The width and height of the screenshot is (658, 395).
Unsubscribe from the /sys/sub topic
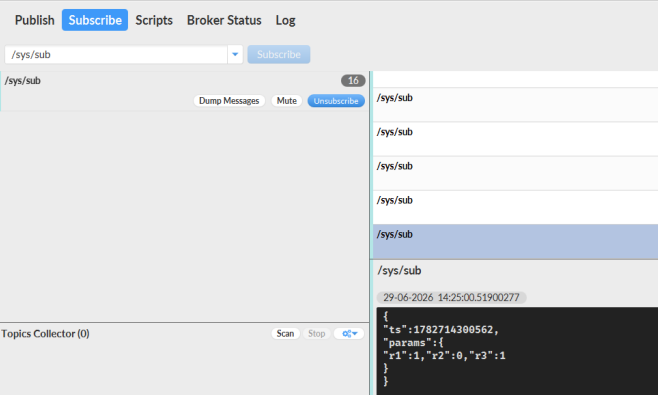pos(336,101)
